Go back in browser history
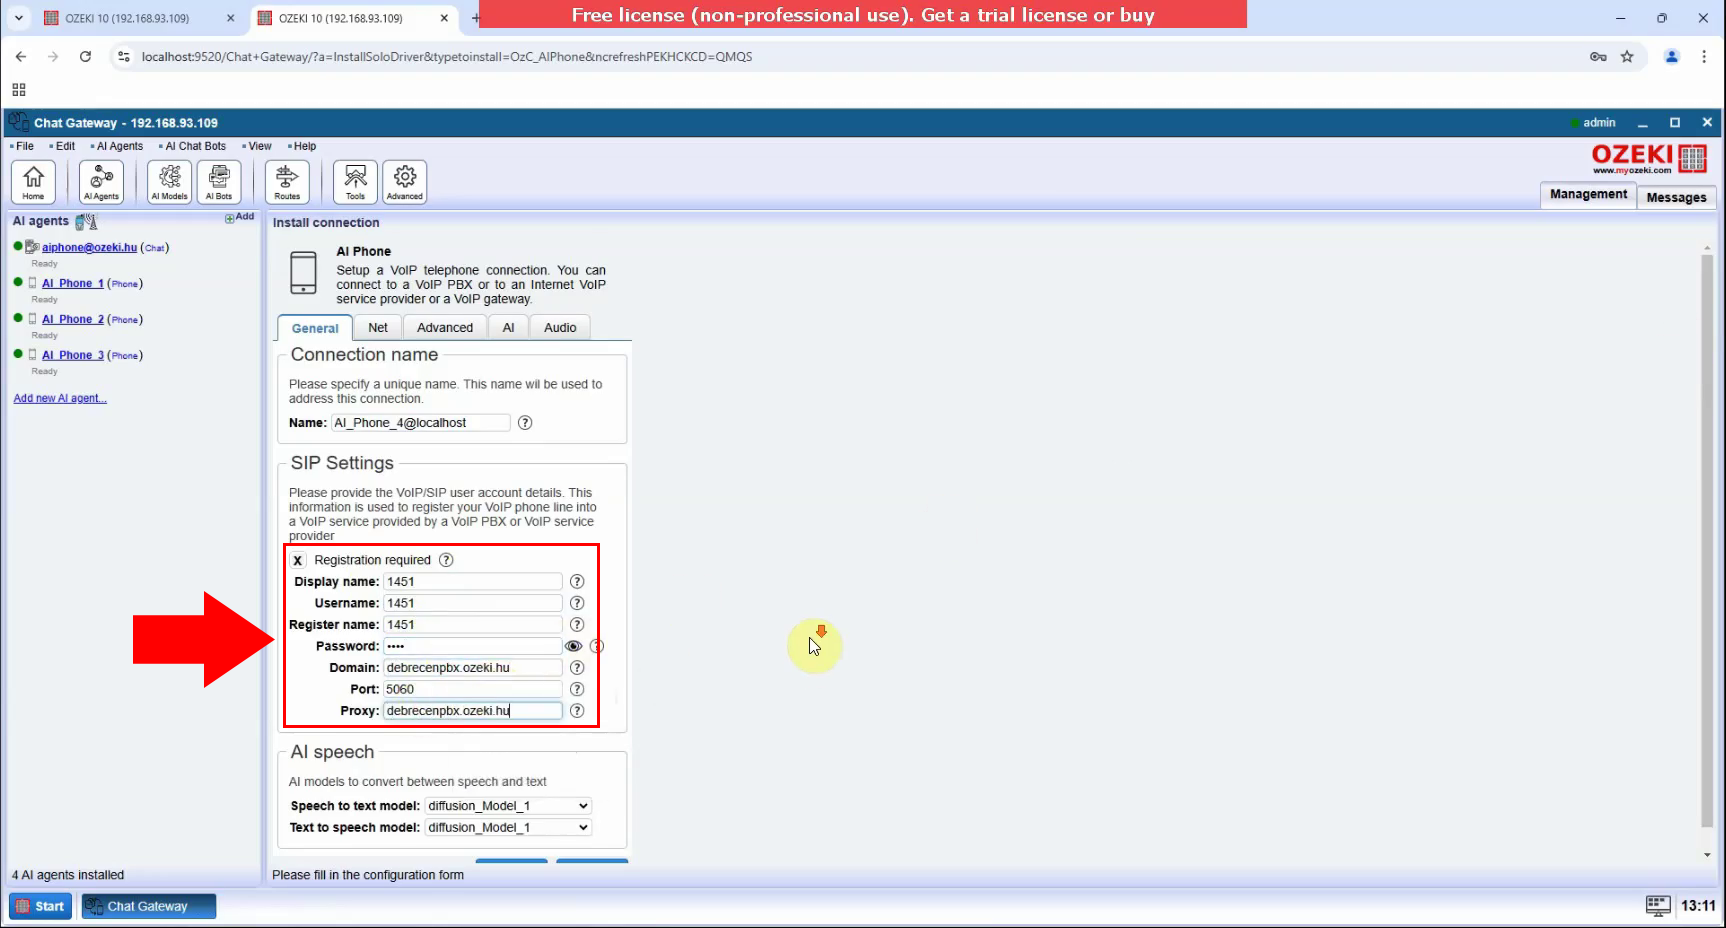Image resolution: width=1726 pixels, height=928 pixels. coord(21,57)
